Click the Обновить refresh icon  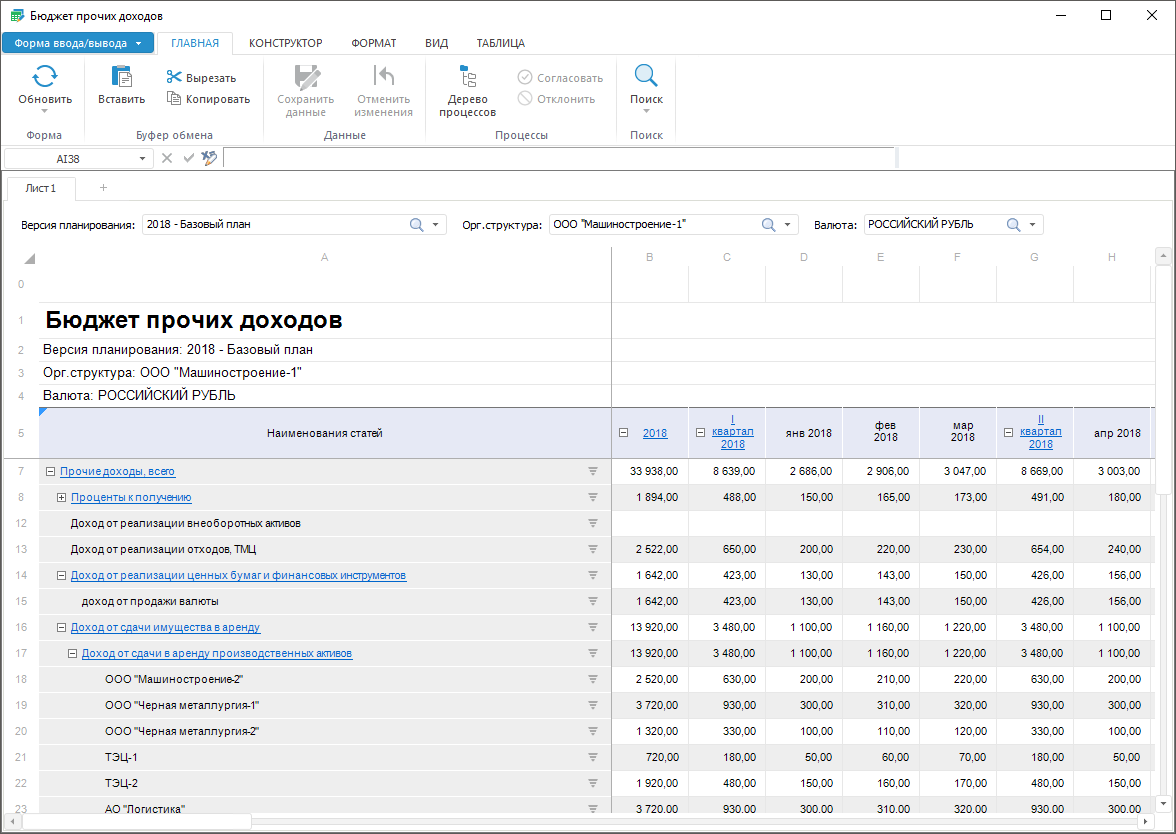(45, 77)
